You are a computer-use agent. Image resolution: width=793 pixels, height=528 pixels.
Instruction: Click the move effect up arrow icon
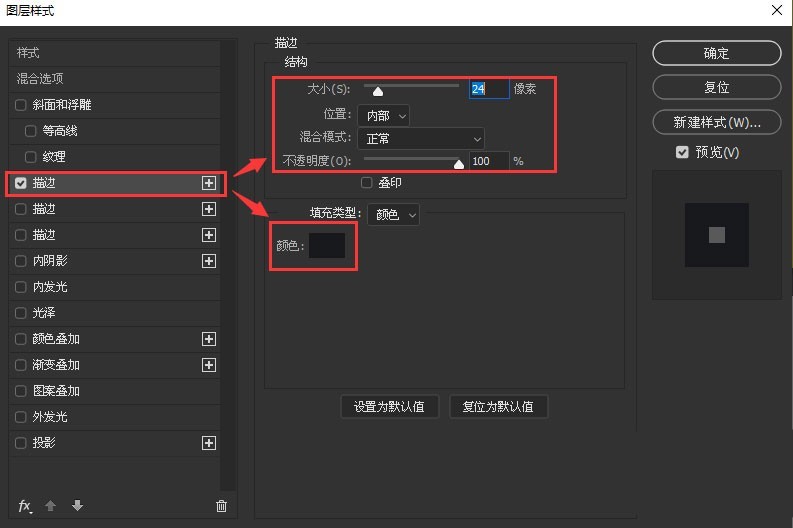click(51, 505)
